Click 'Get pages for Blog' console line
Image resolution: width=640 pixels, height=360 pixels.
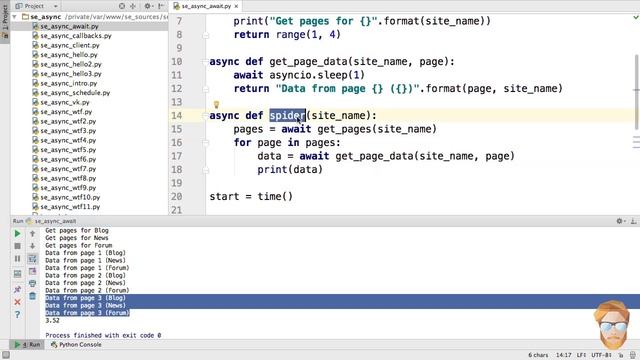click(x=77, y=230)
